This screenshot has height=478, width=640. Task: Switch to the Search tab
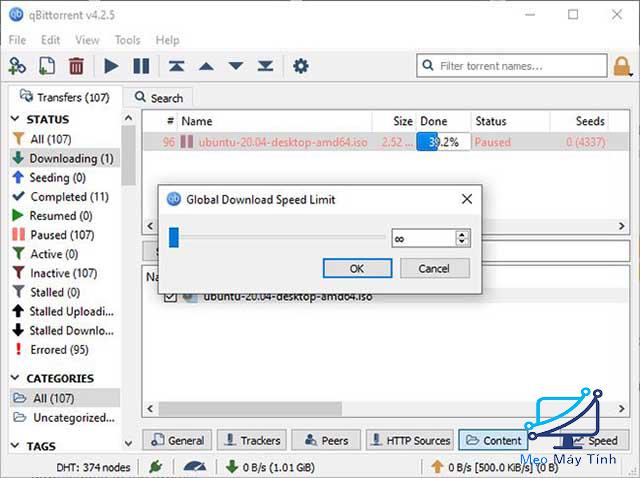click(x=159, y=98)
